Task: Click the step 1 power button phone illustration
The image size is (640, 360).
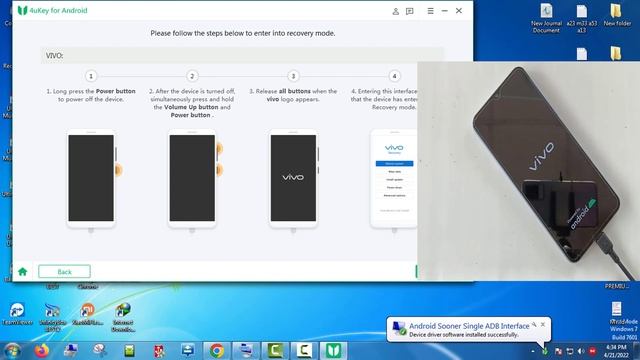Action: (x=91, y=179)
